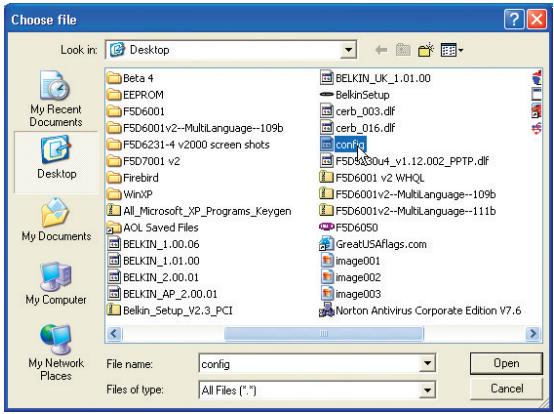Viewport: 554px width, 414px height.
Task: Select the Belkin_Setup_V2.3_PCI zip icon
Action: (x=114, y=310)
